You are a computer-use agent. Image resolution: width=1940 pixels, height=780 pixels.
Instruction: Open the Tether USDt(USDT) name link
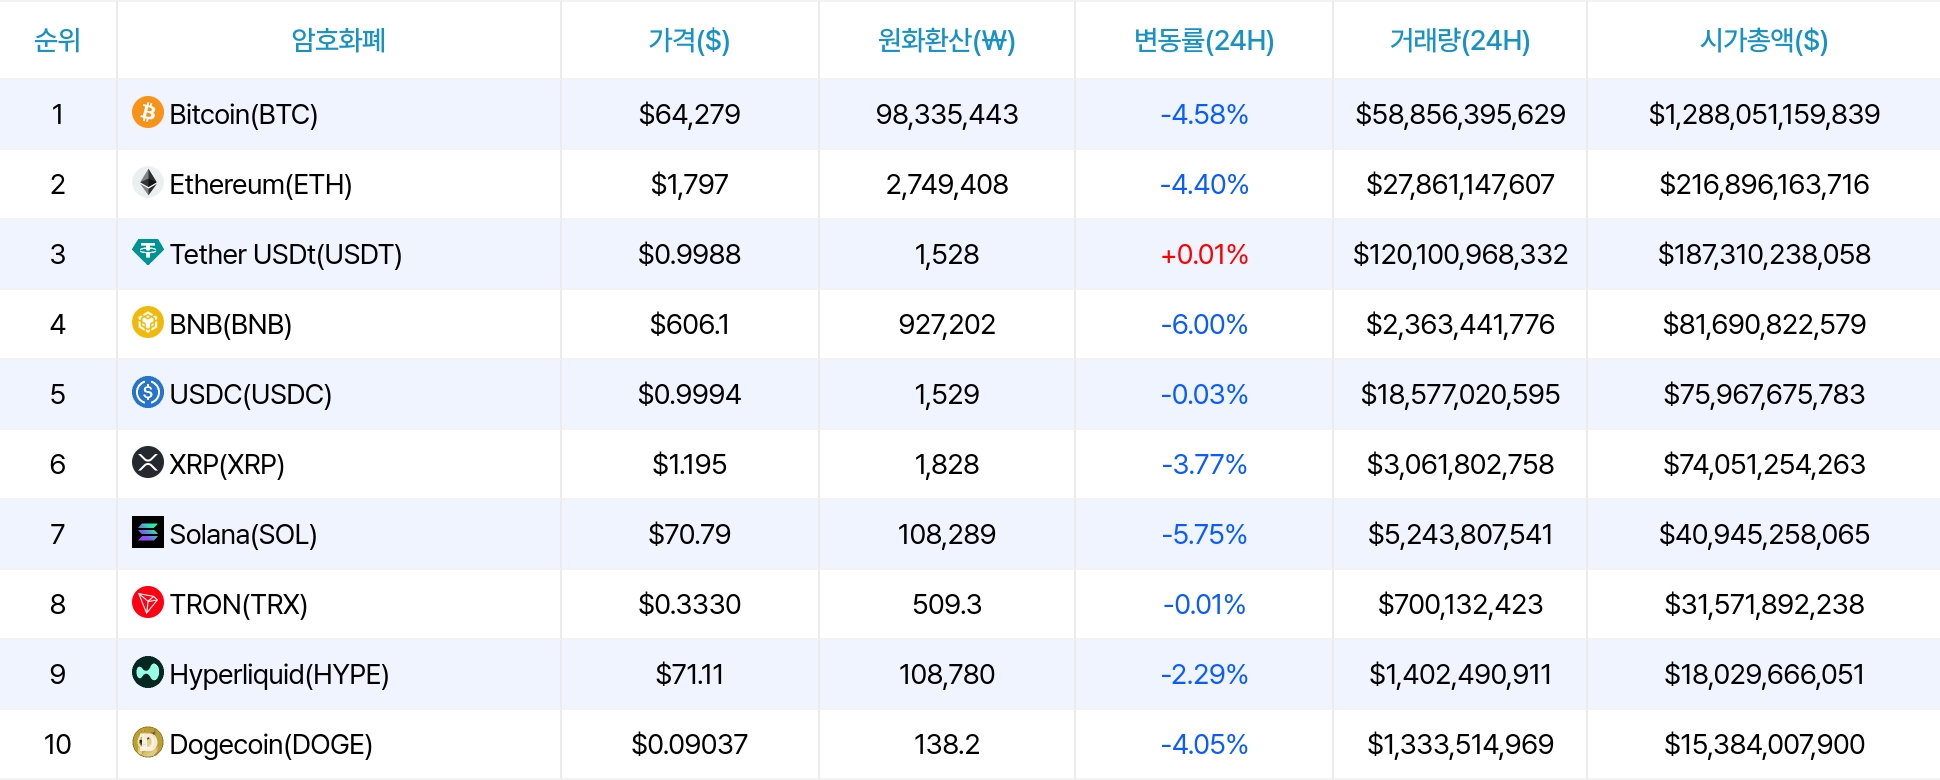(286, 254)
